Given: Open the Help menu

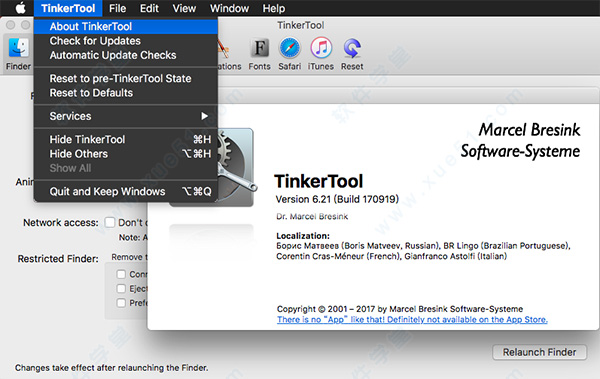Looking at the screenshot, I should coord(274,8).
